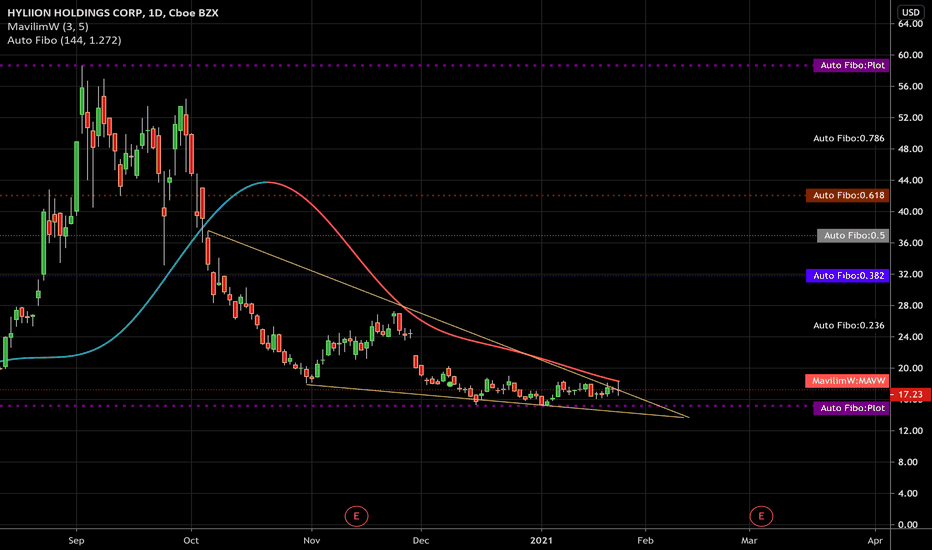Click the Auto Fibo:0.236 label
932x550 pixels.
849,325
